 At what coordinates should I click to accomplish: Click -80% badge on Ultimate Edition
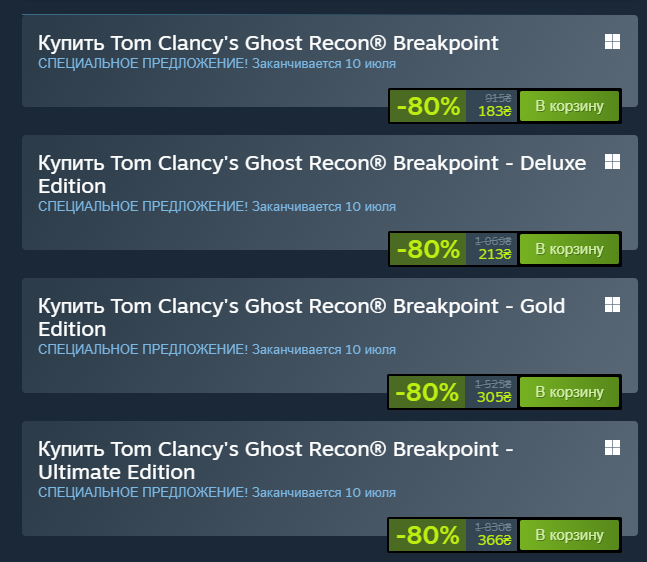click(428, 535)
